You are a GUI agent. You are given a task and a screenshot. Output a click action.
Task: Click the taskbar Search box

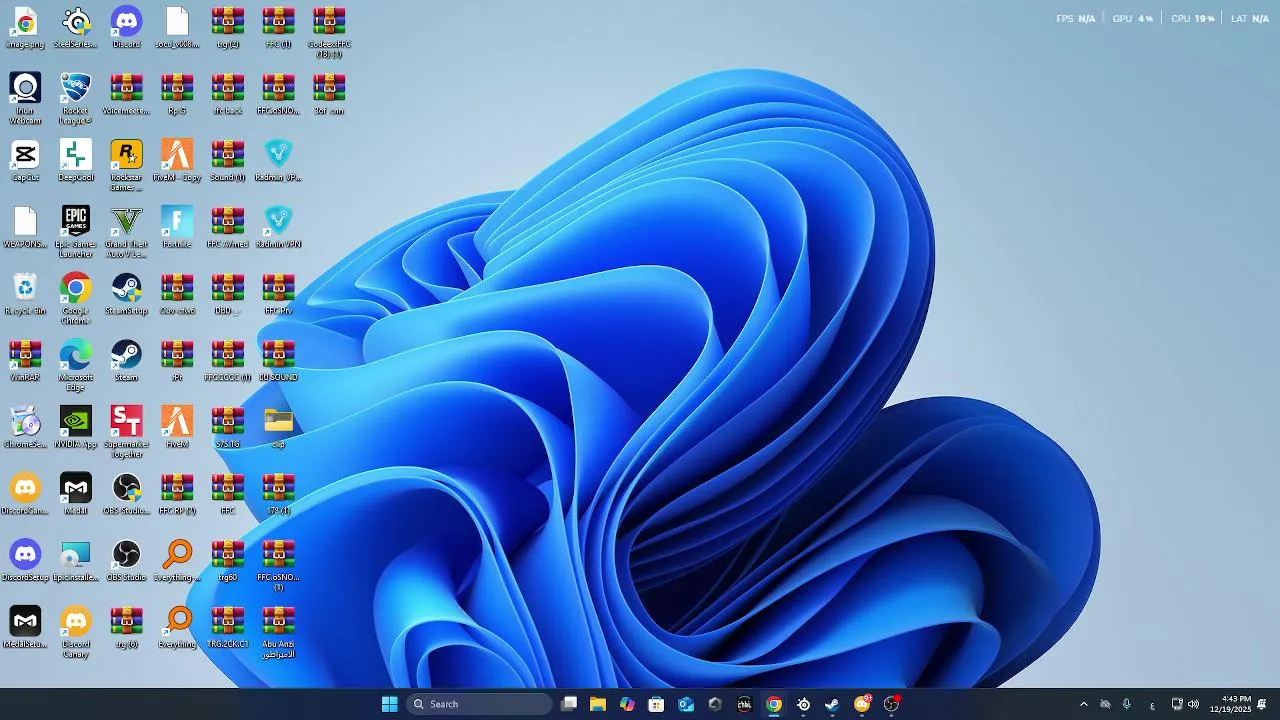(480, 704)
